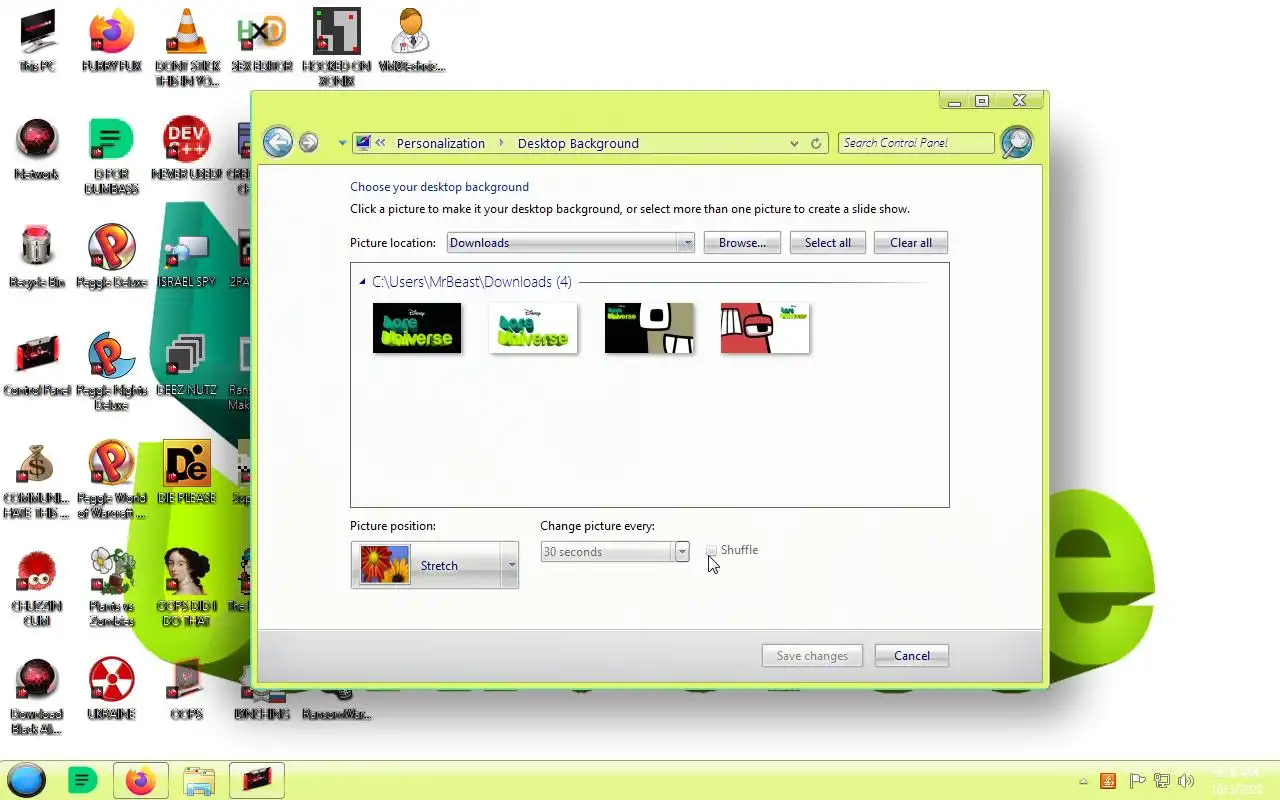This screenshot has width=1280, height=800.
Task: Choose the black-and-tan character wallpaper
Action: [x=649, y=328]
